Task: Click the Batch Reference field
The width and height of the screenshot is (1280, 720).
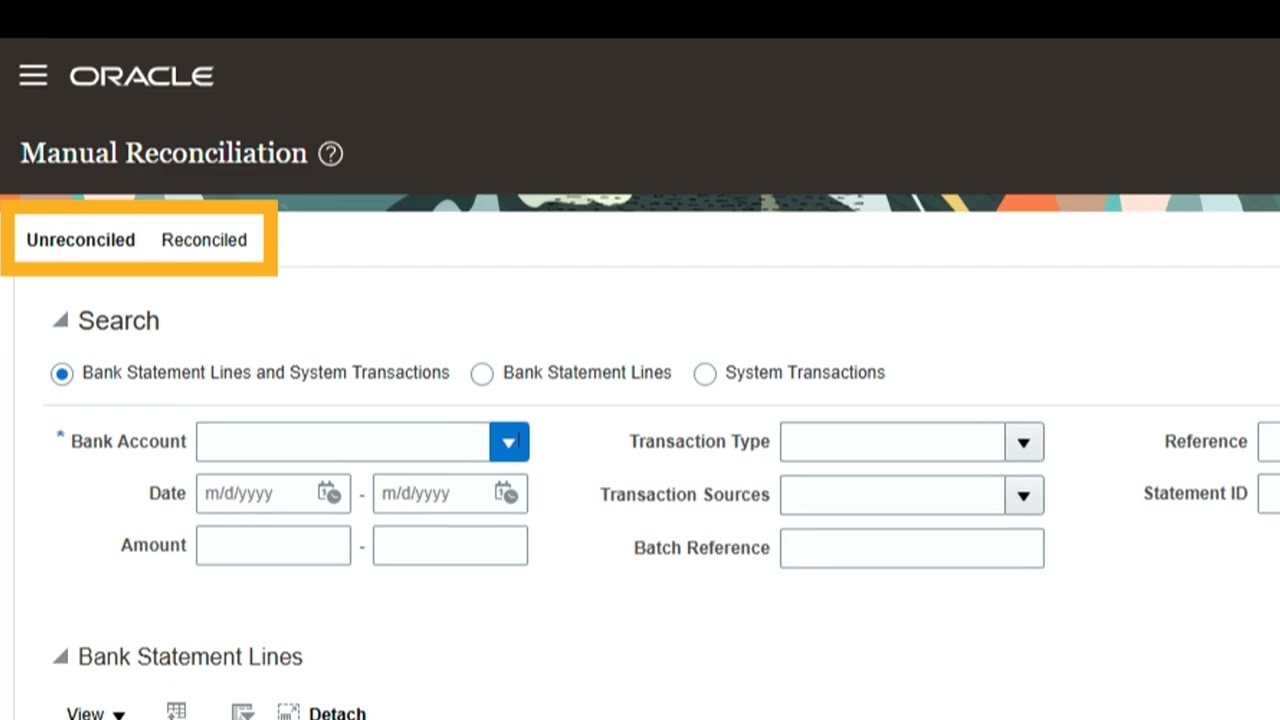Action: coord(912,549)
